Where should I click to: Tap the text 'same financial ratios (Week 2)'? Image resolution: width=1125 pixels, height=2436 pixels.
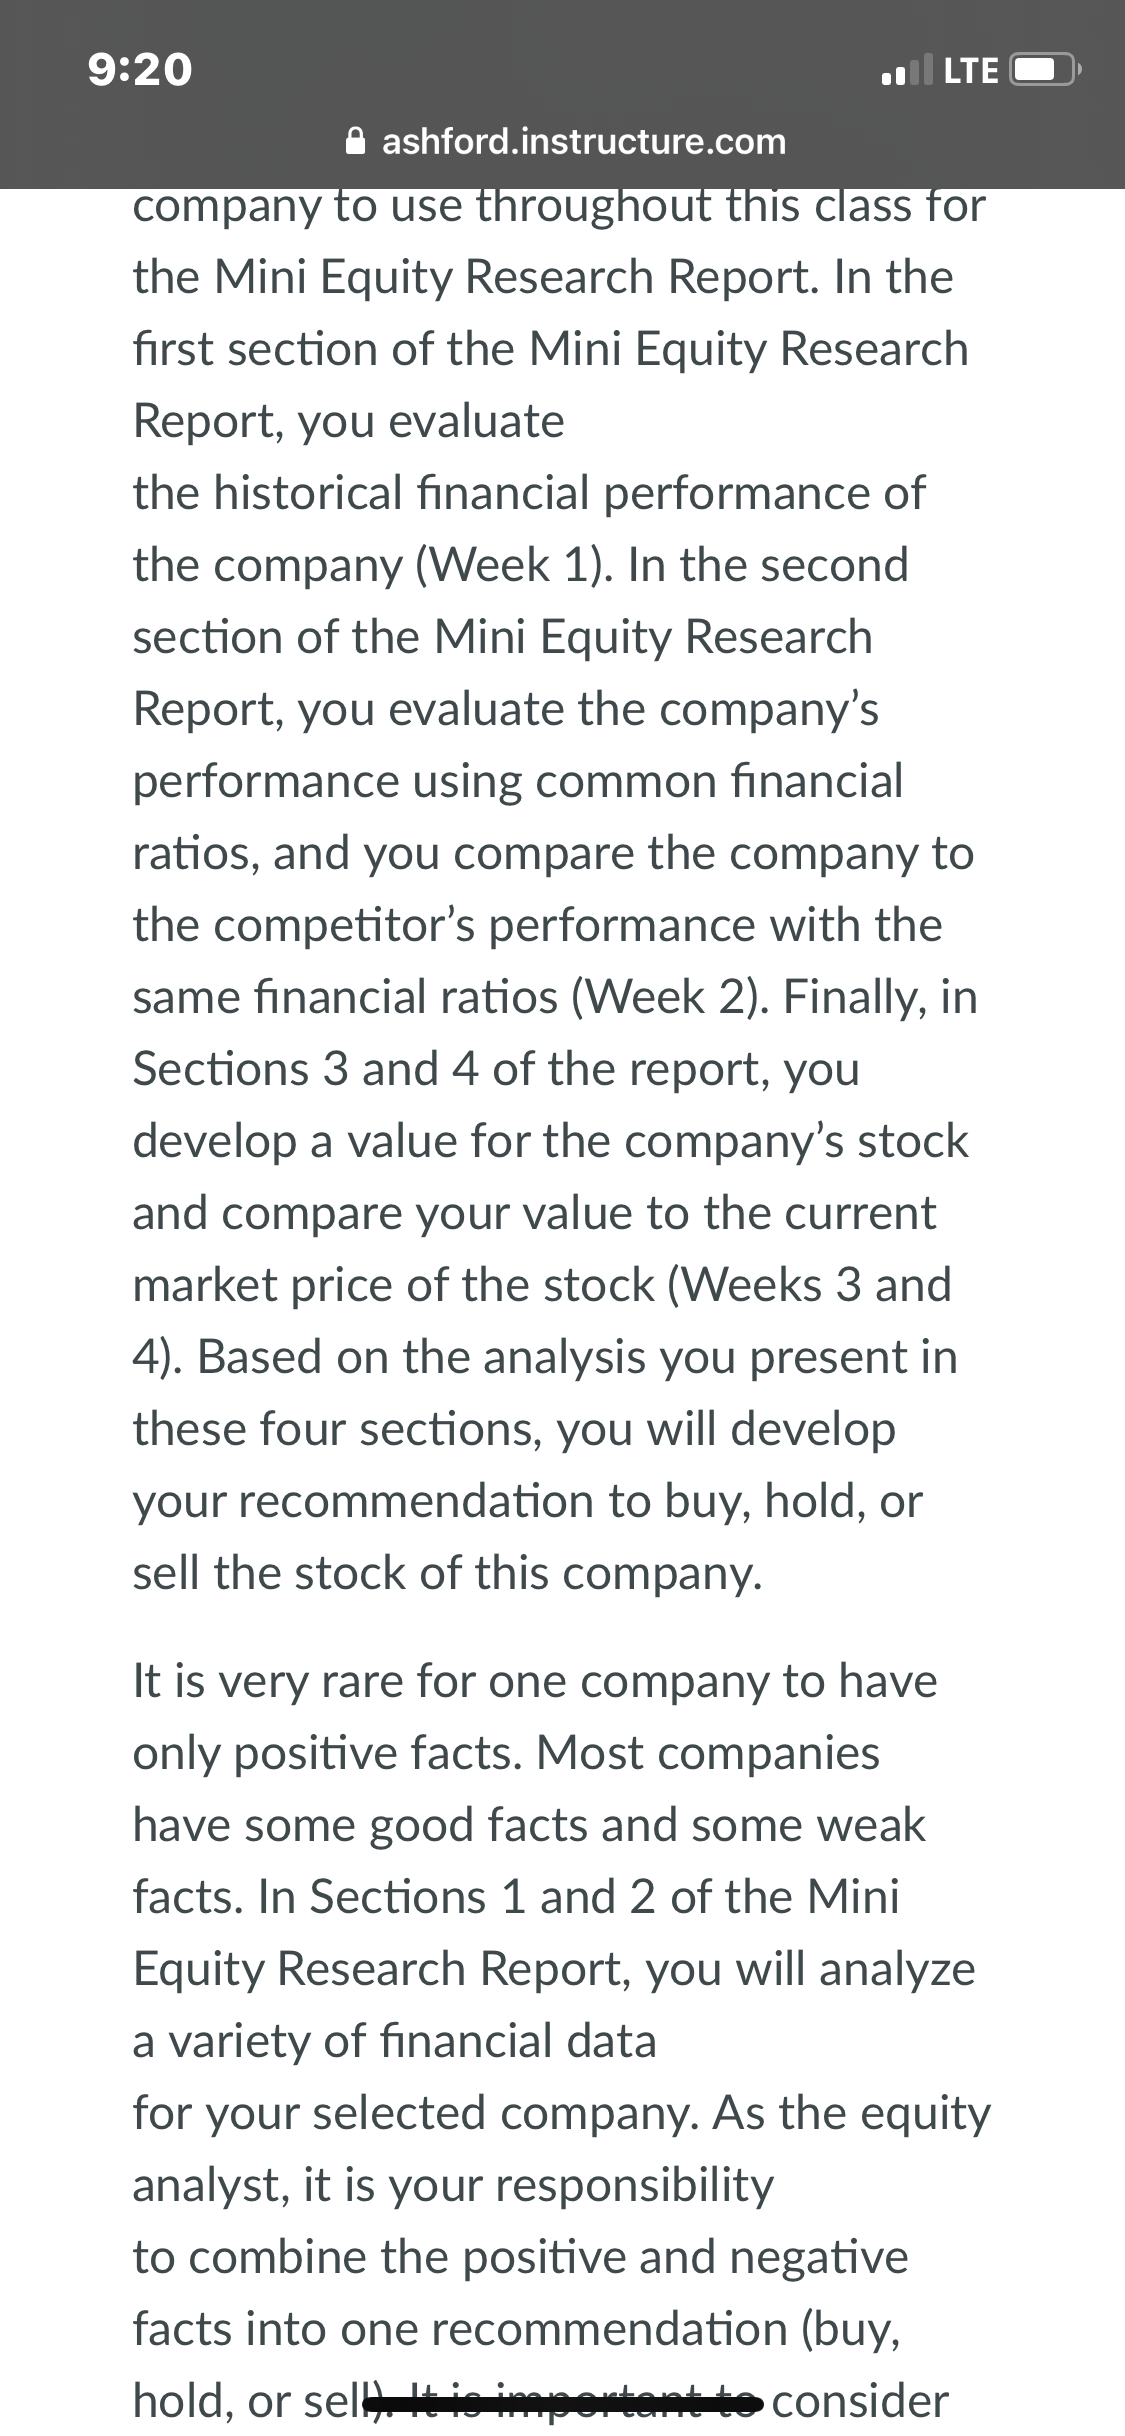click(x=450, y=997)
